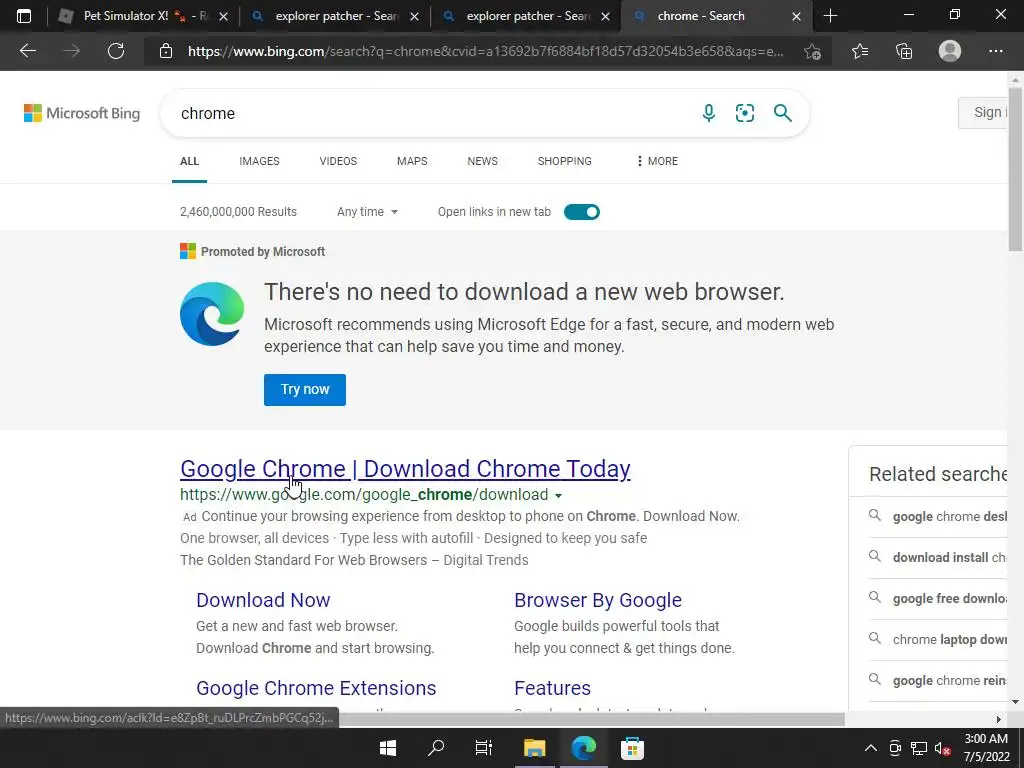The height and width of the screenshot is (768, 1024).
Task: Select related search google chrome desktop
Action: coord(937,517)
